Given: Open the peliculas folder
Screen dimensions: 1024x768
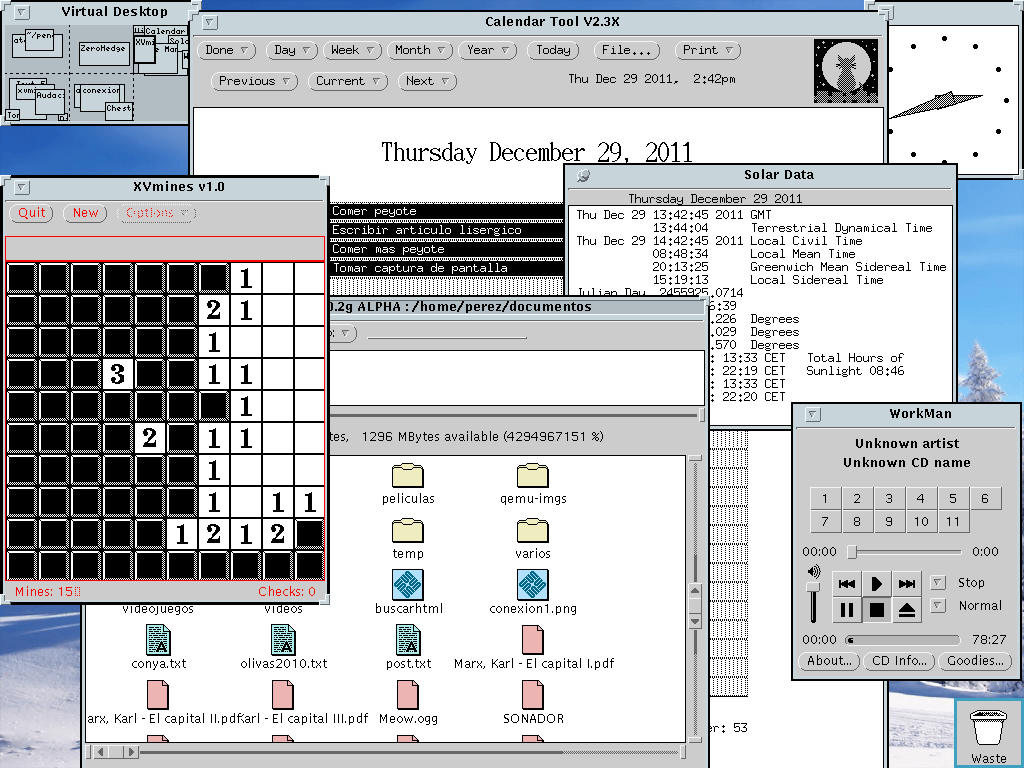Looking at the screenshot, I should point(408,475).
